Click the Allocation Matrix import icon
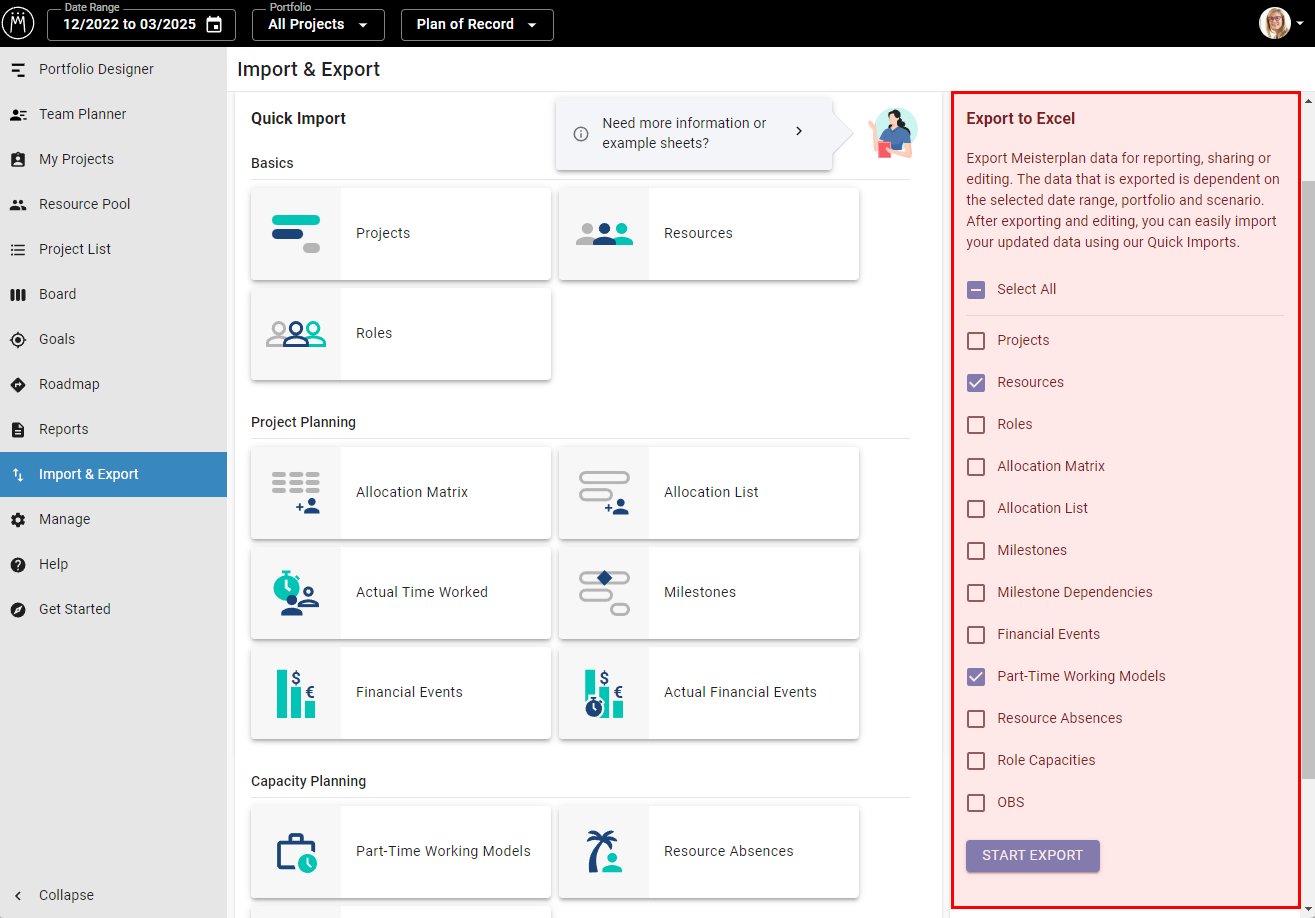Viewport: 1315px width, 918px height. (296, 493)
